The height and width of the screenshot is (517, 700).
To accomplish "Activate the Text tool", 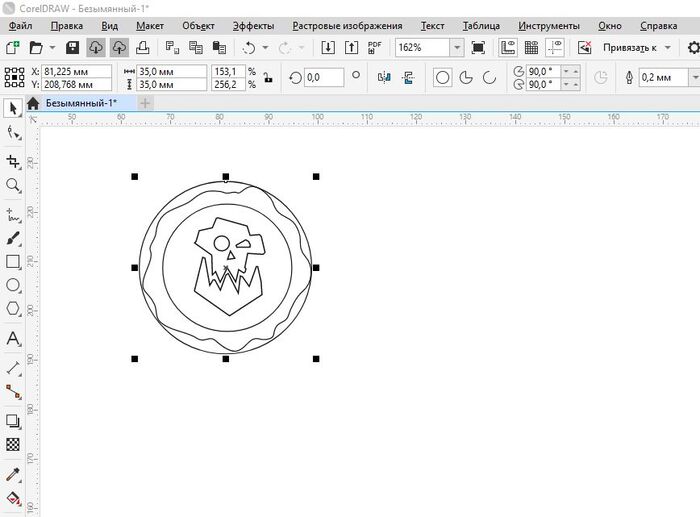I will tap(14, 340).
